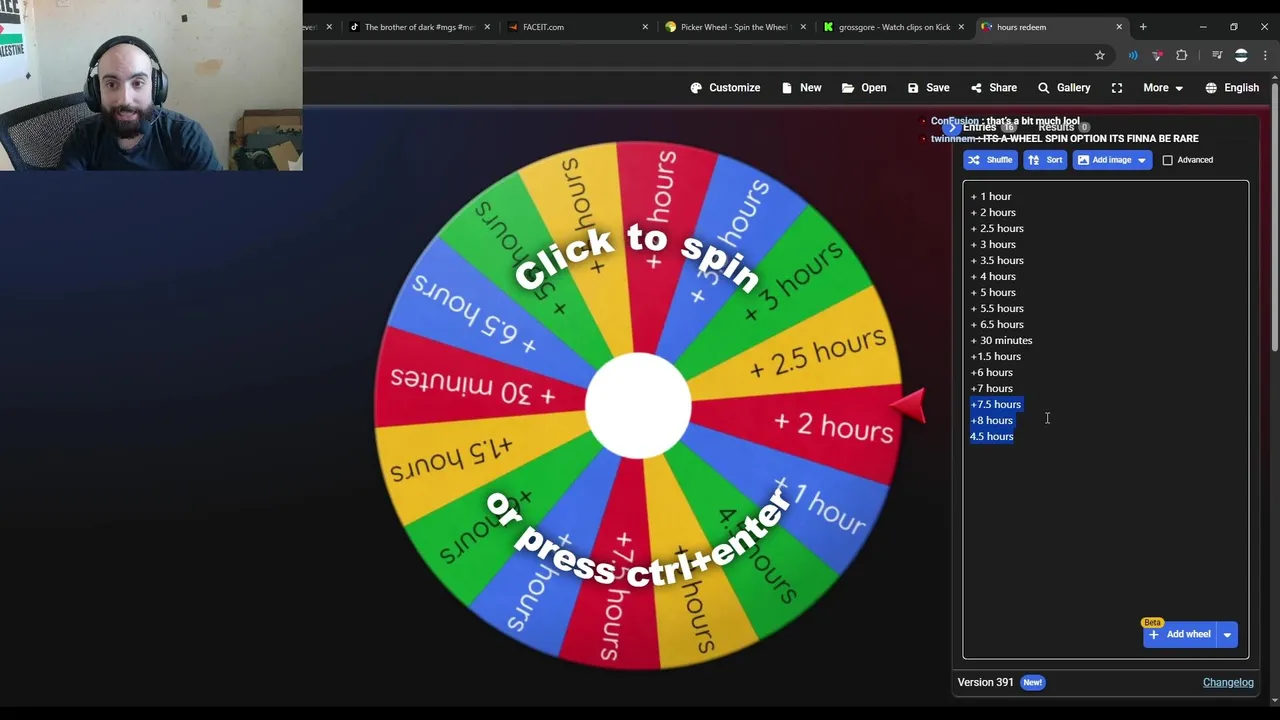Viewport: 1280px width, 720px height.
Task: Click the '4.5 hours' highlighted entry
Action: click(x=991, y=436)
